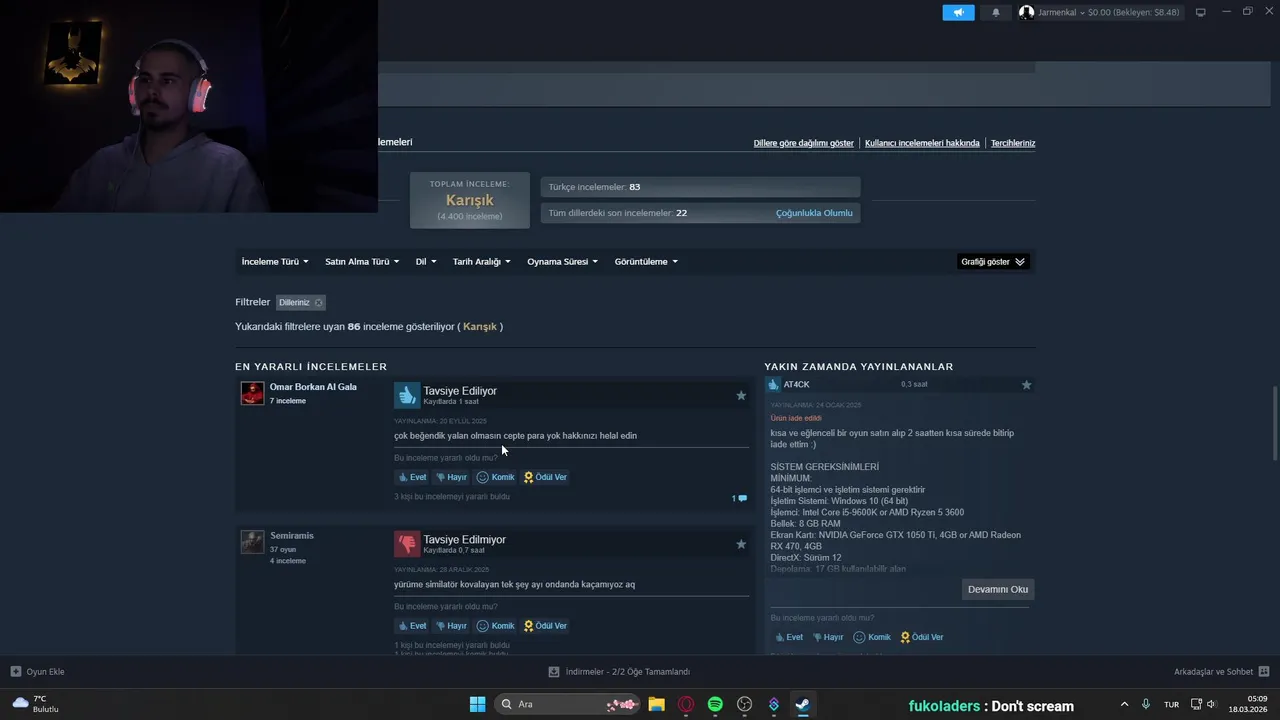Open the Steam notifications bell

(x=995, y=12)
